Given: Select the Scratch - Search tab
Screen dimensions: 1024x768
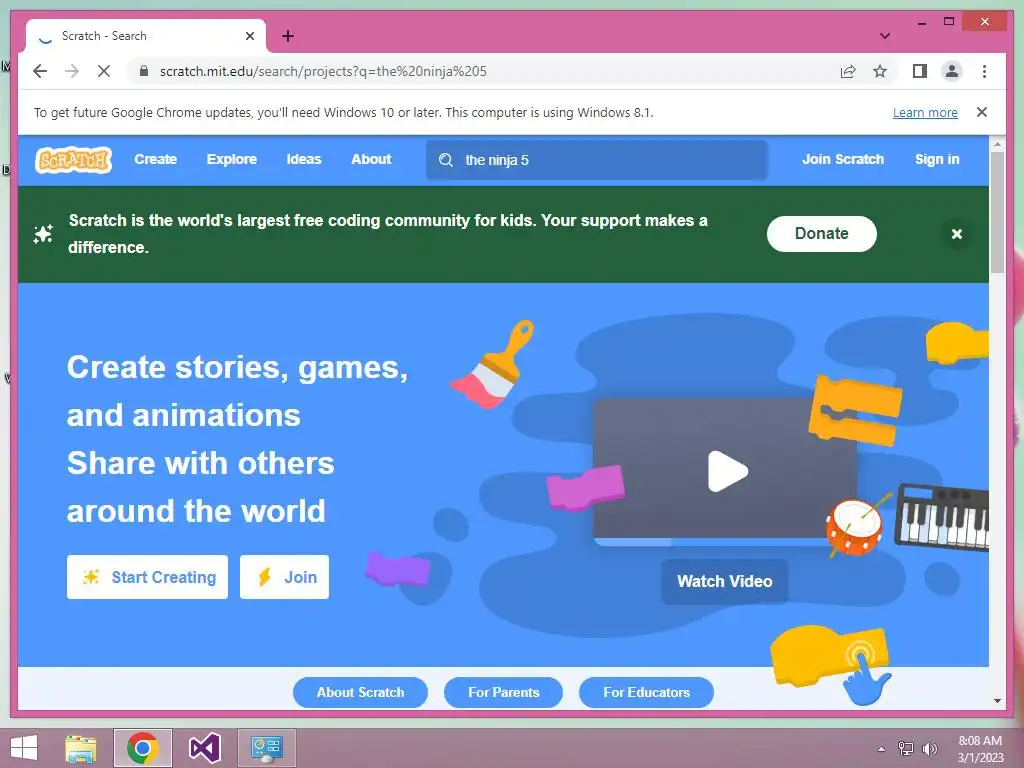Looking at the screenshot, I should [x=146, y=36].
